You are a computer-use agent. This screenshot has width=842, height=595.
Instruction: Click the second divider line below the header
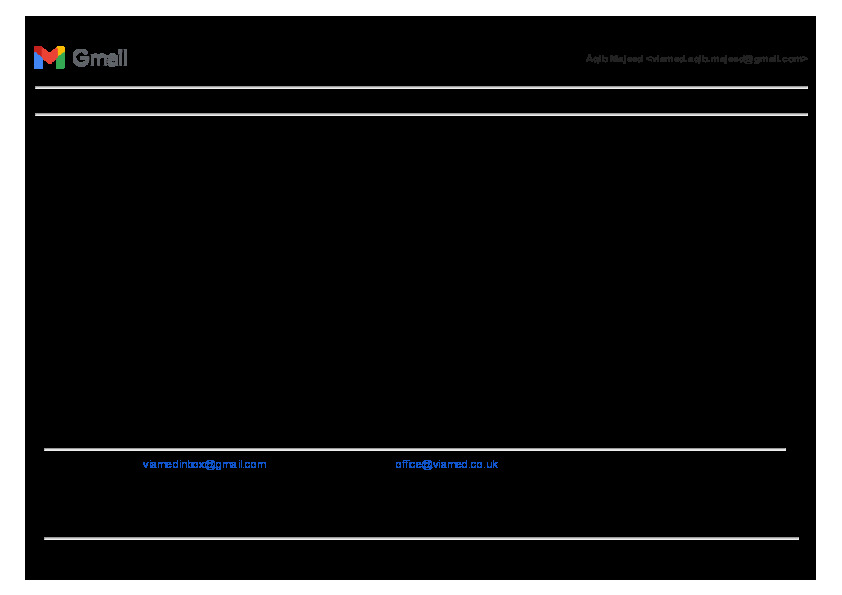pos(420,115)
